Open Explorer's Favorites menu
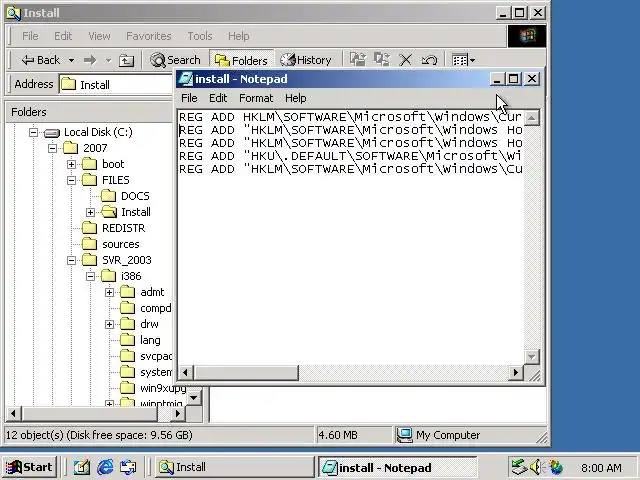 (149, 36)
